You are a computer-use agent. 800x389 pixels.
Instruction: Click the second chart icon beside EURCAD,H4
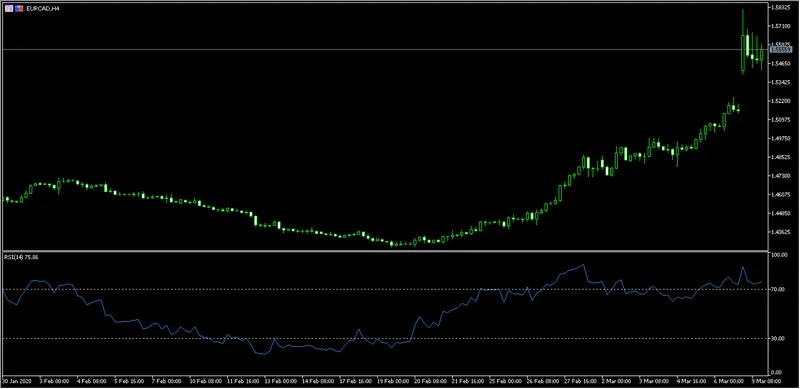19,9
